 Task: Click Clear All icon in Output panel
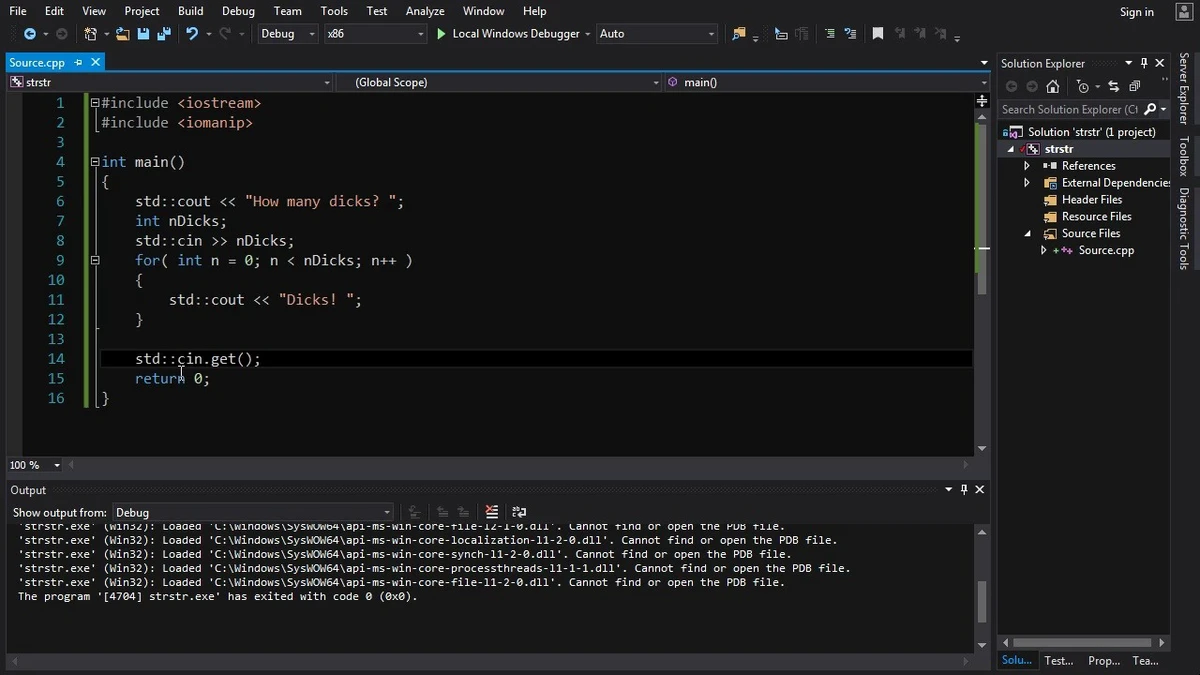point(491,512)
